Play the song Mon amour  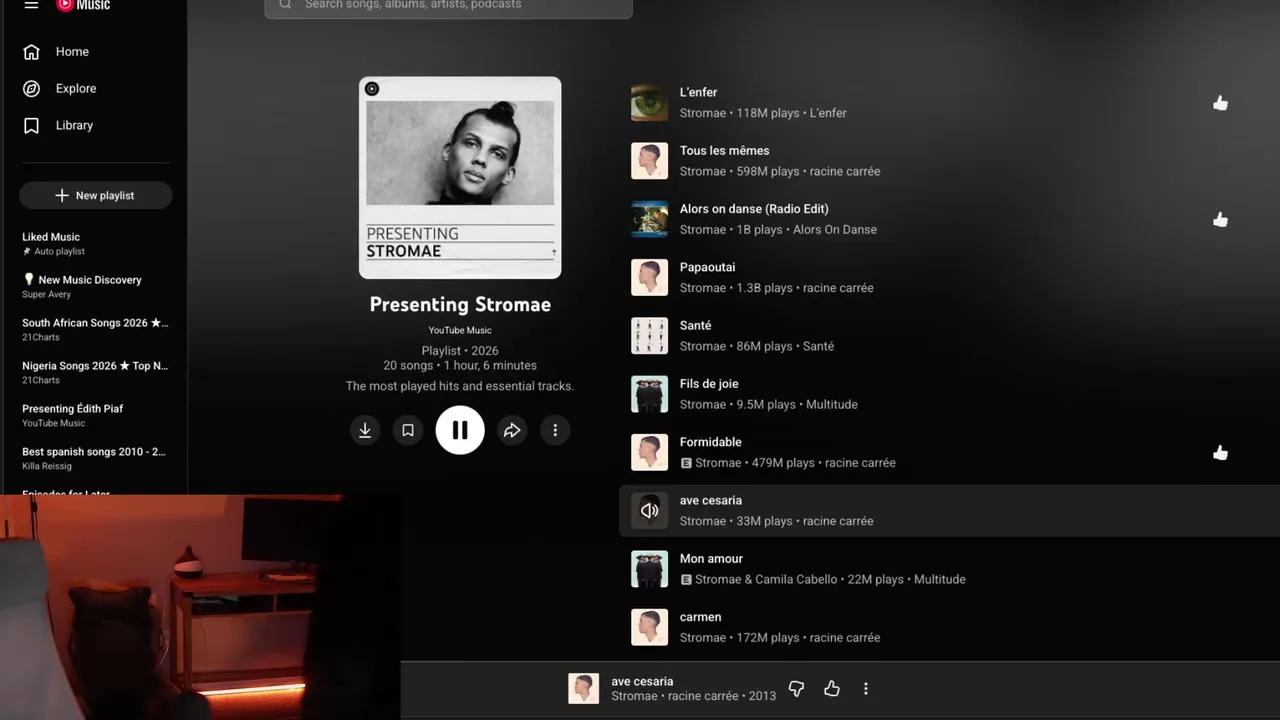pos(711,559)
